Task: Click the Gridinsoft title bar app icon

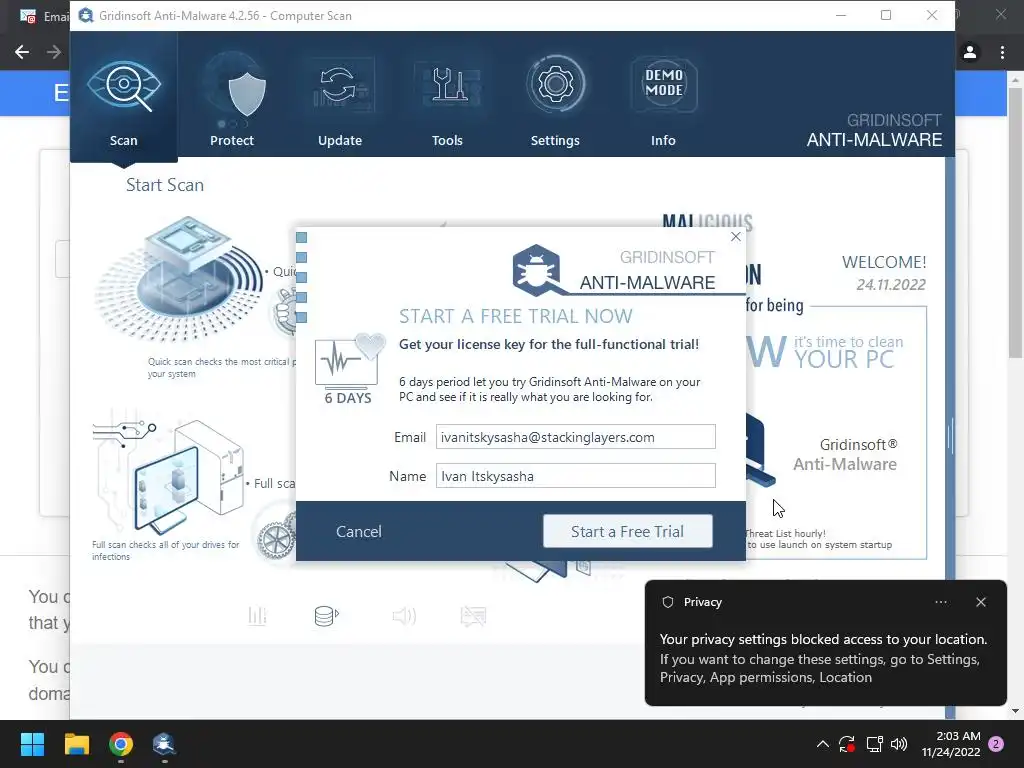Action: click(86, 15)
